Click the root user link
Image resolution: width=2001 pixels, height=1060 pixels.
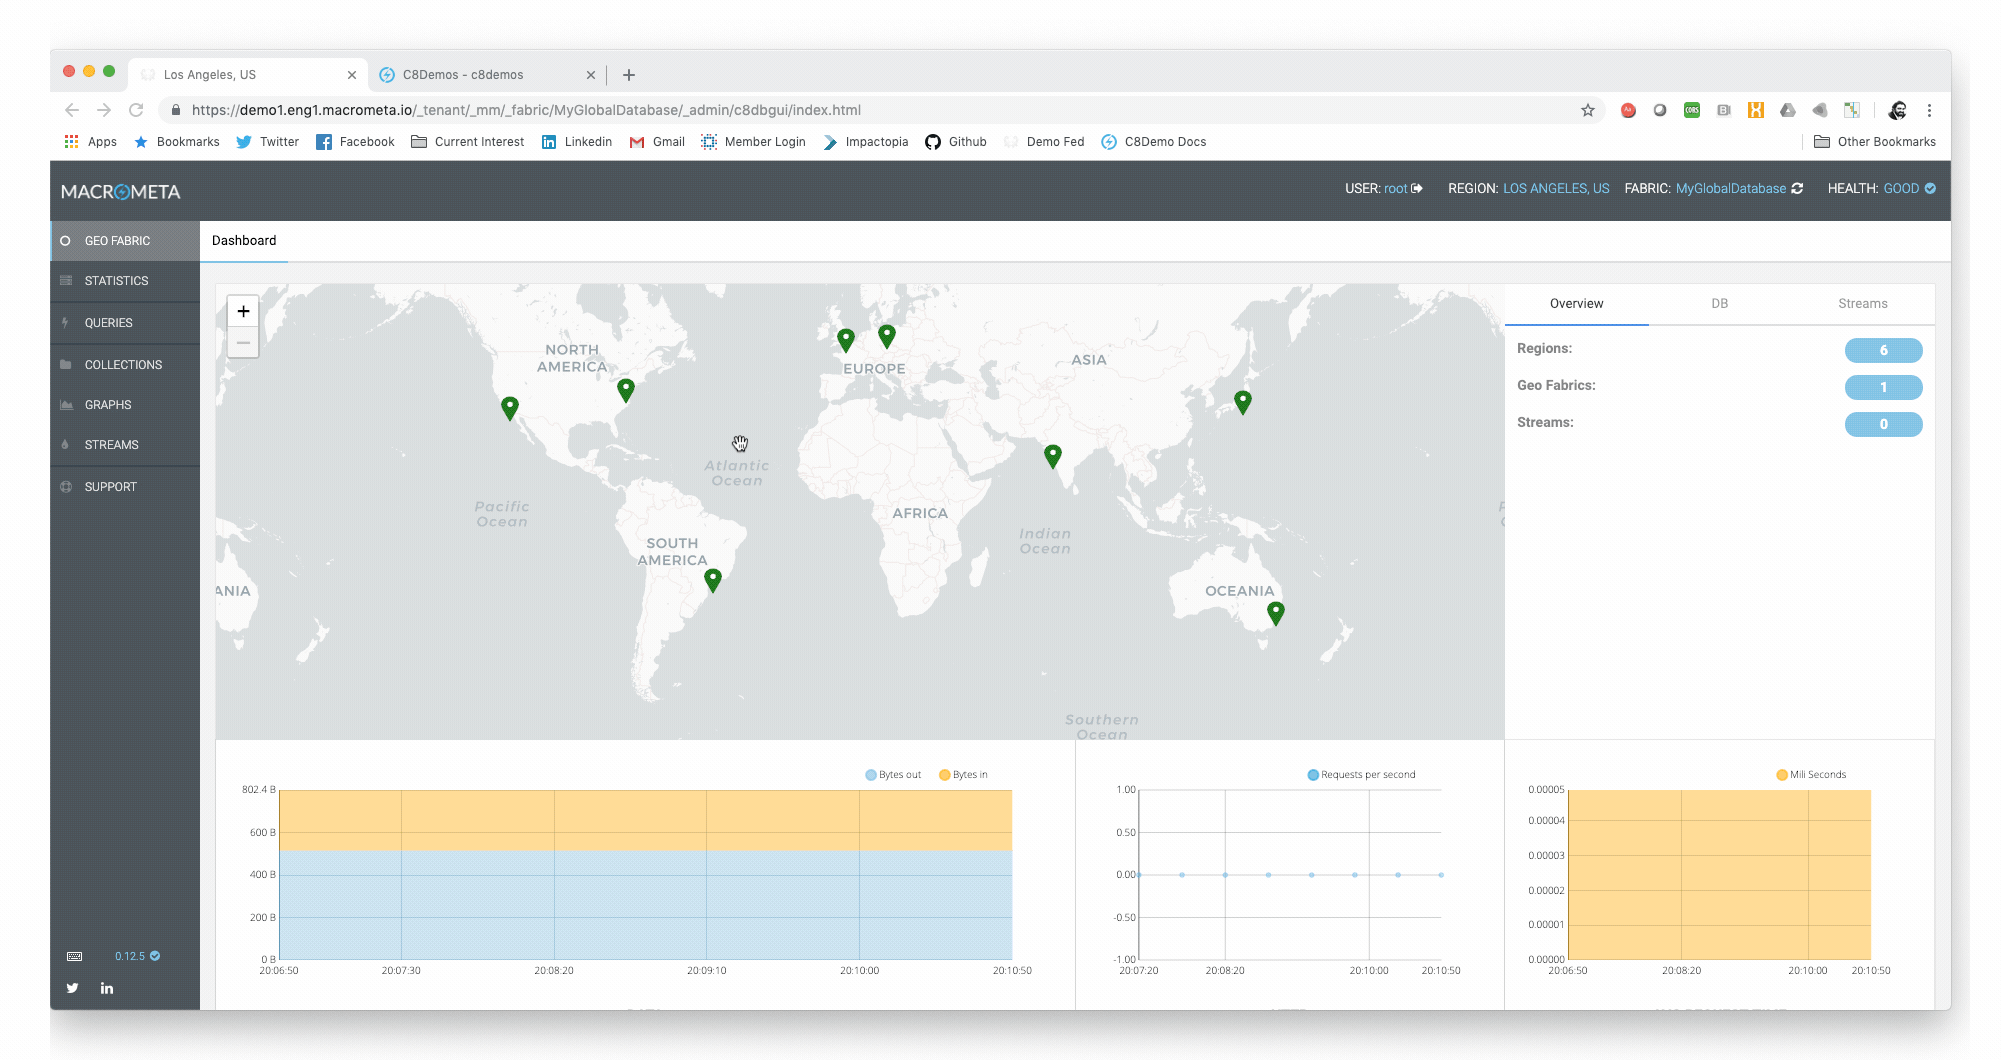click(x=1395, y=189)
